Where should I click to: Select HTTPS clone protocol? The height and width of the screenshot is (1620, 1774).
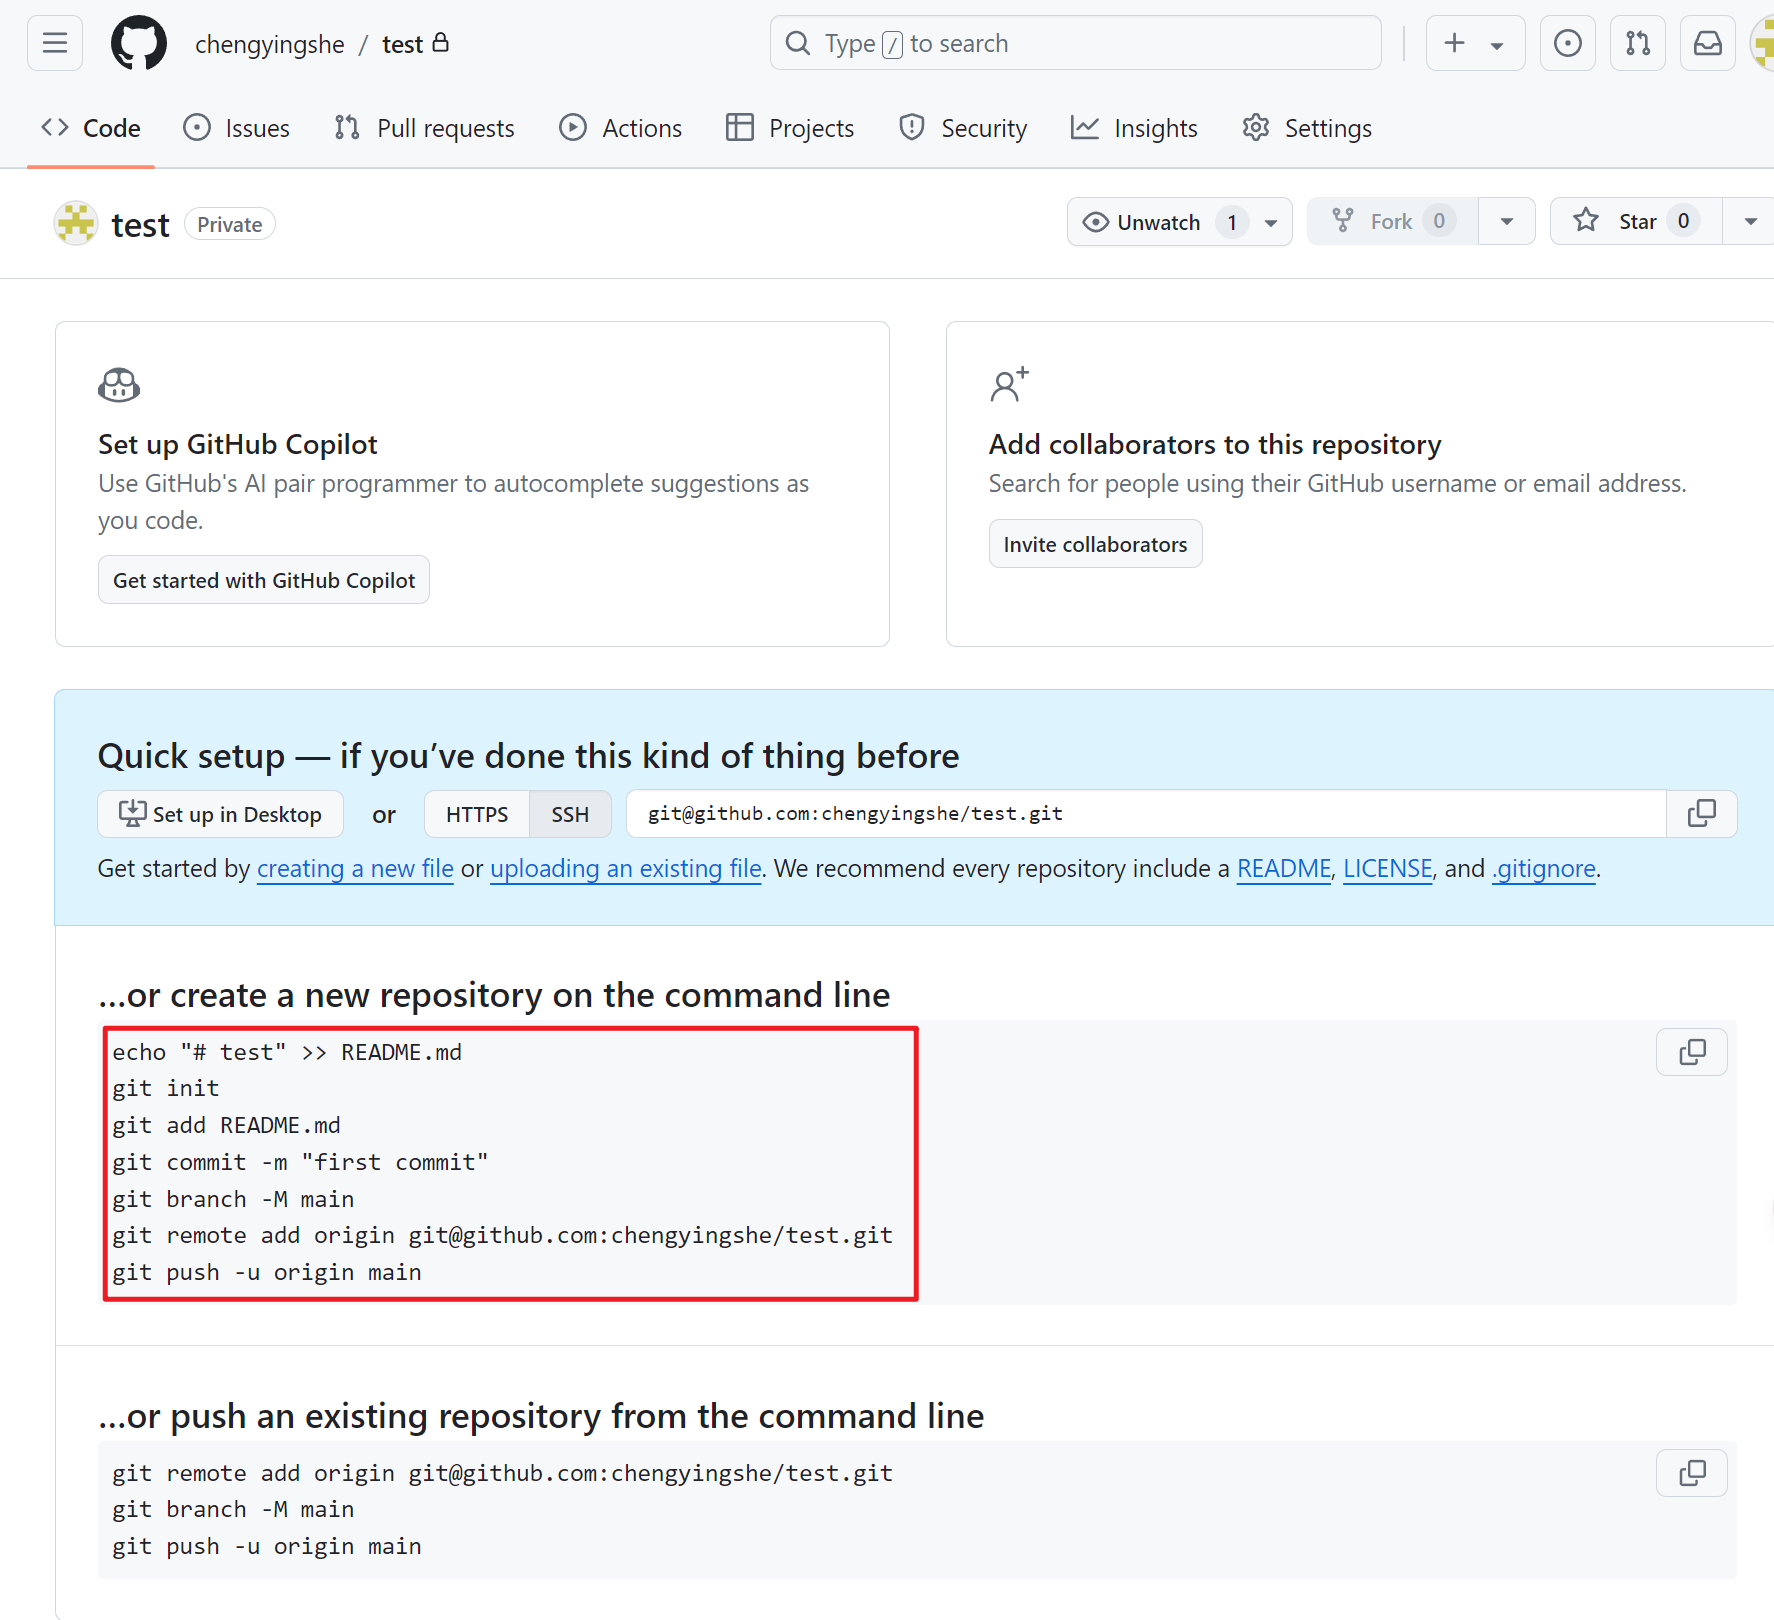477,814
